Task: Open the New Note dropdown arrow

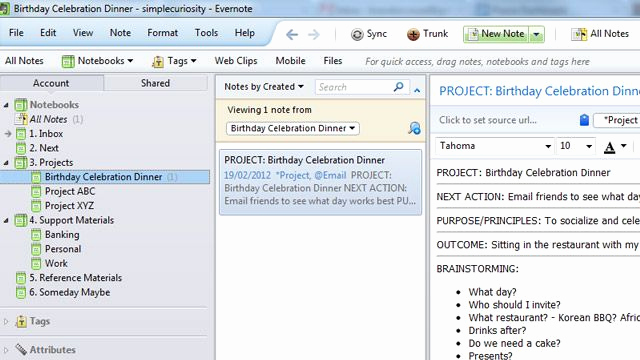Action: click(x=537, y=35)
